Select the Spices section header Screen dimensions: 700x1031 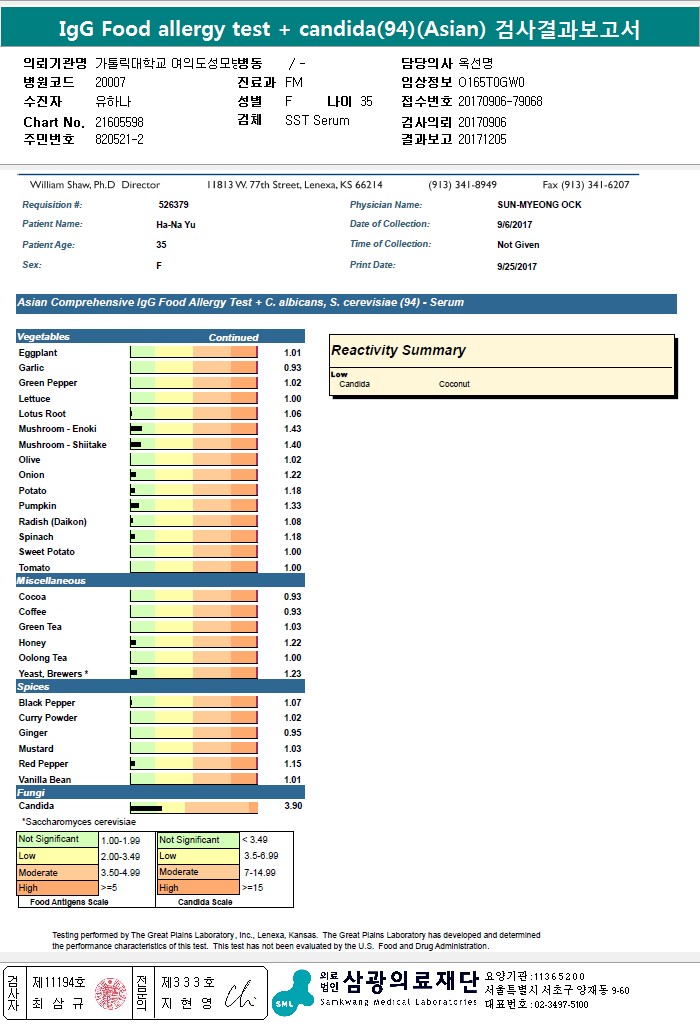(160, 687)
